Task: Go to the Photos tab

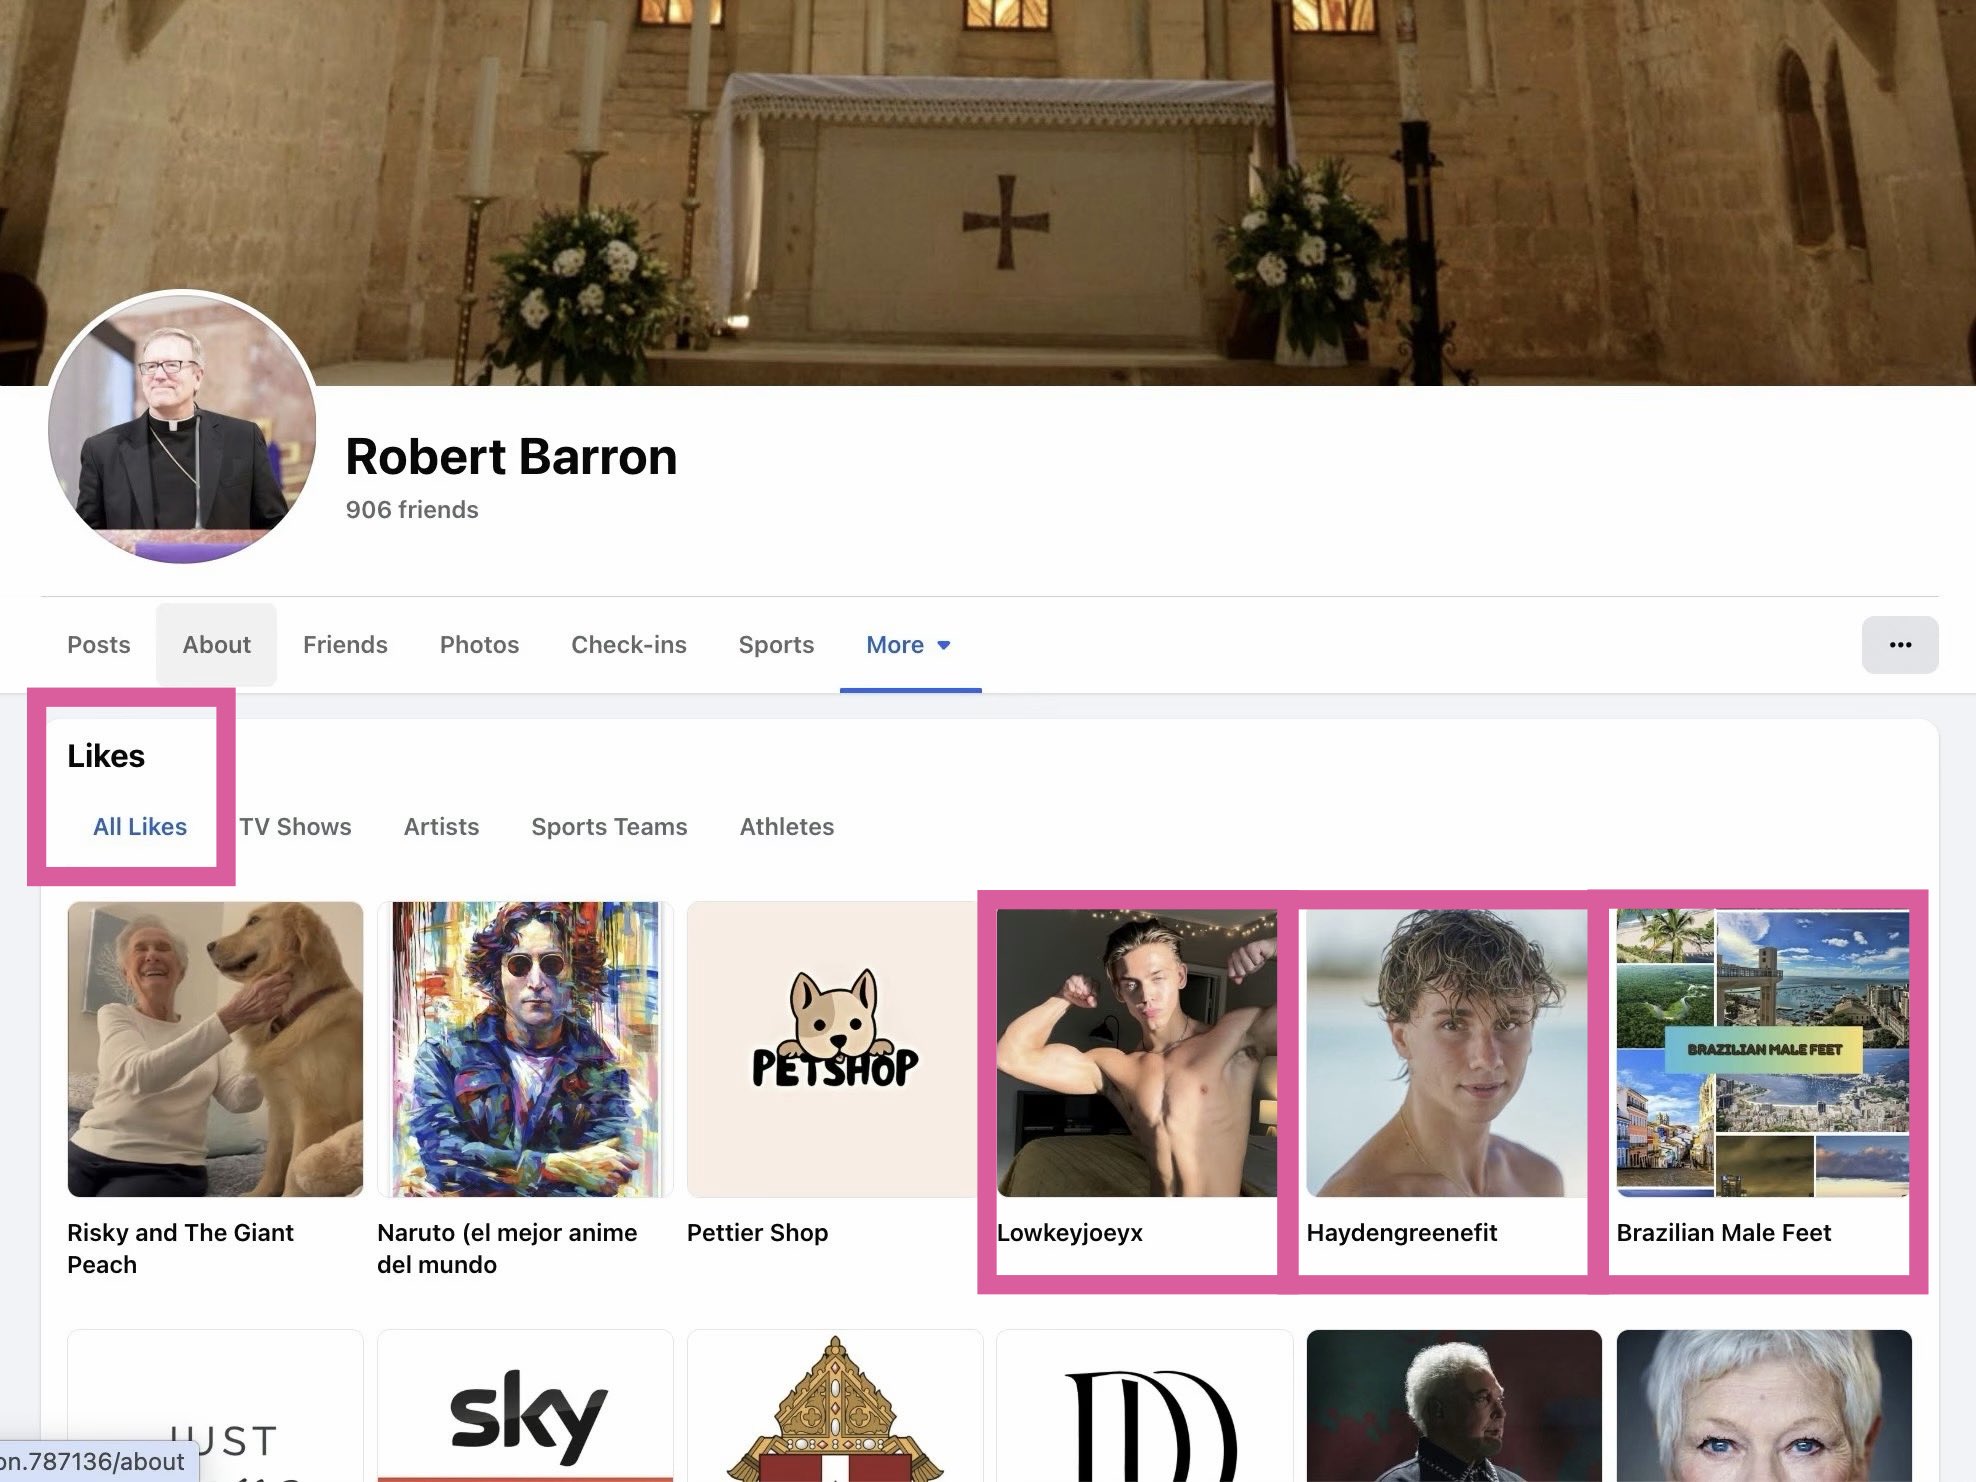Action: pos(479,645)
